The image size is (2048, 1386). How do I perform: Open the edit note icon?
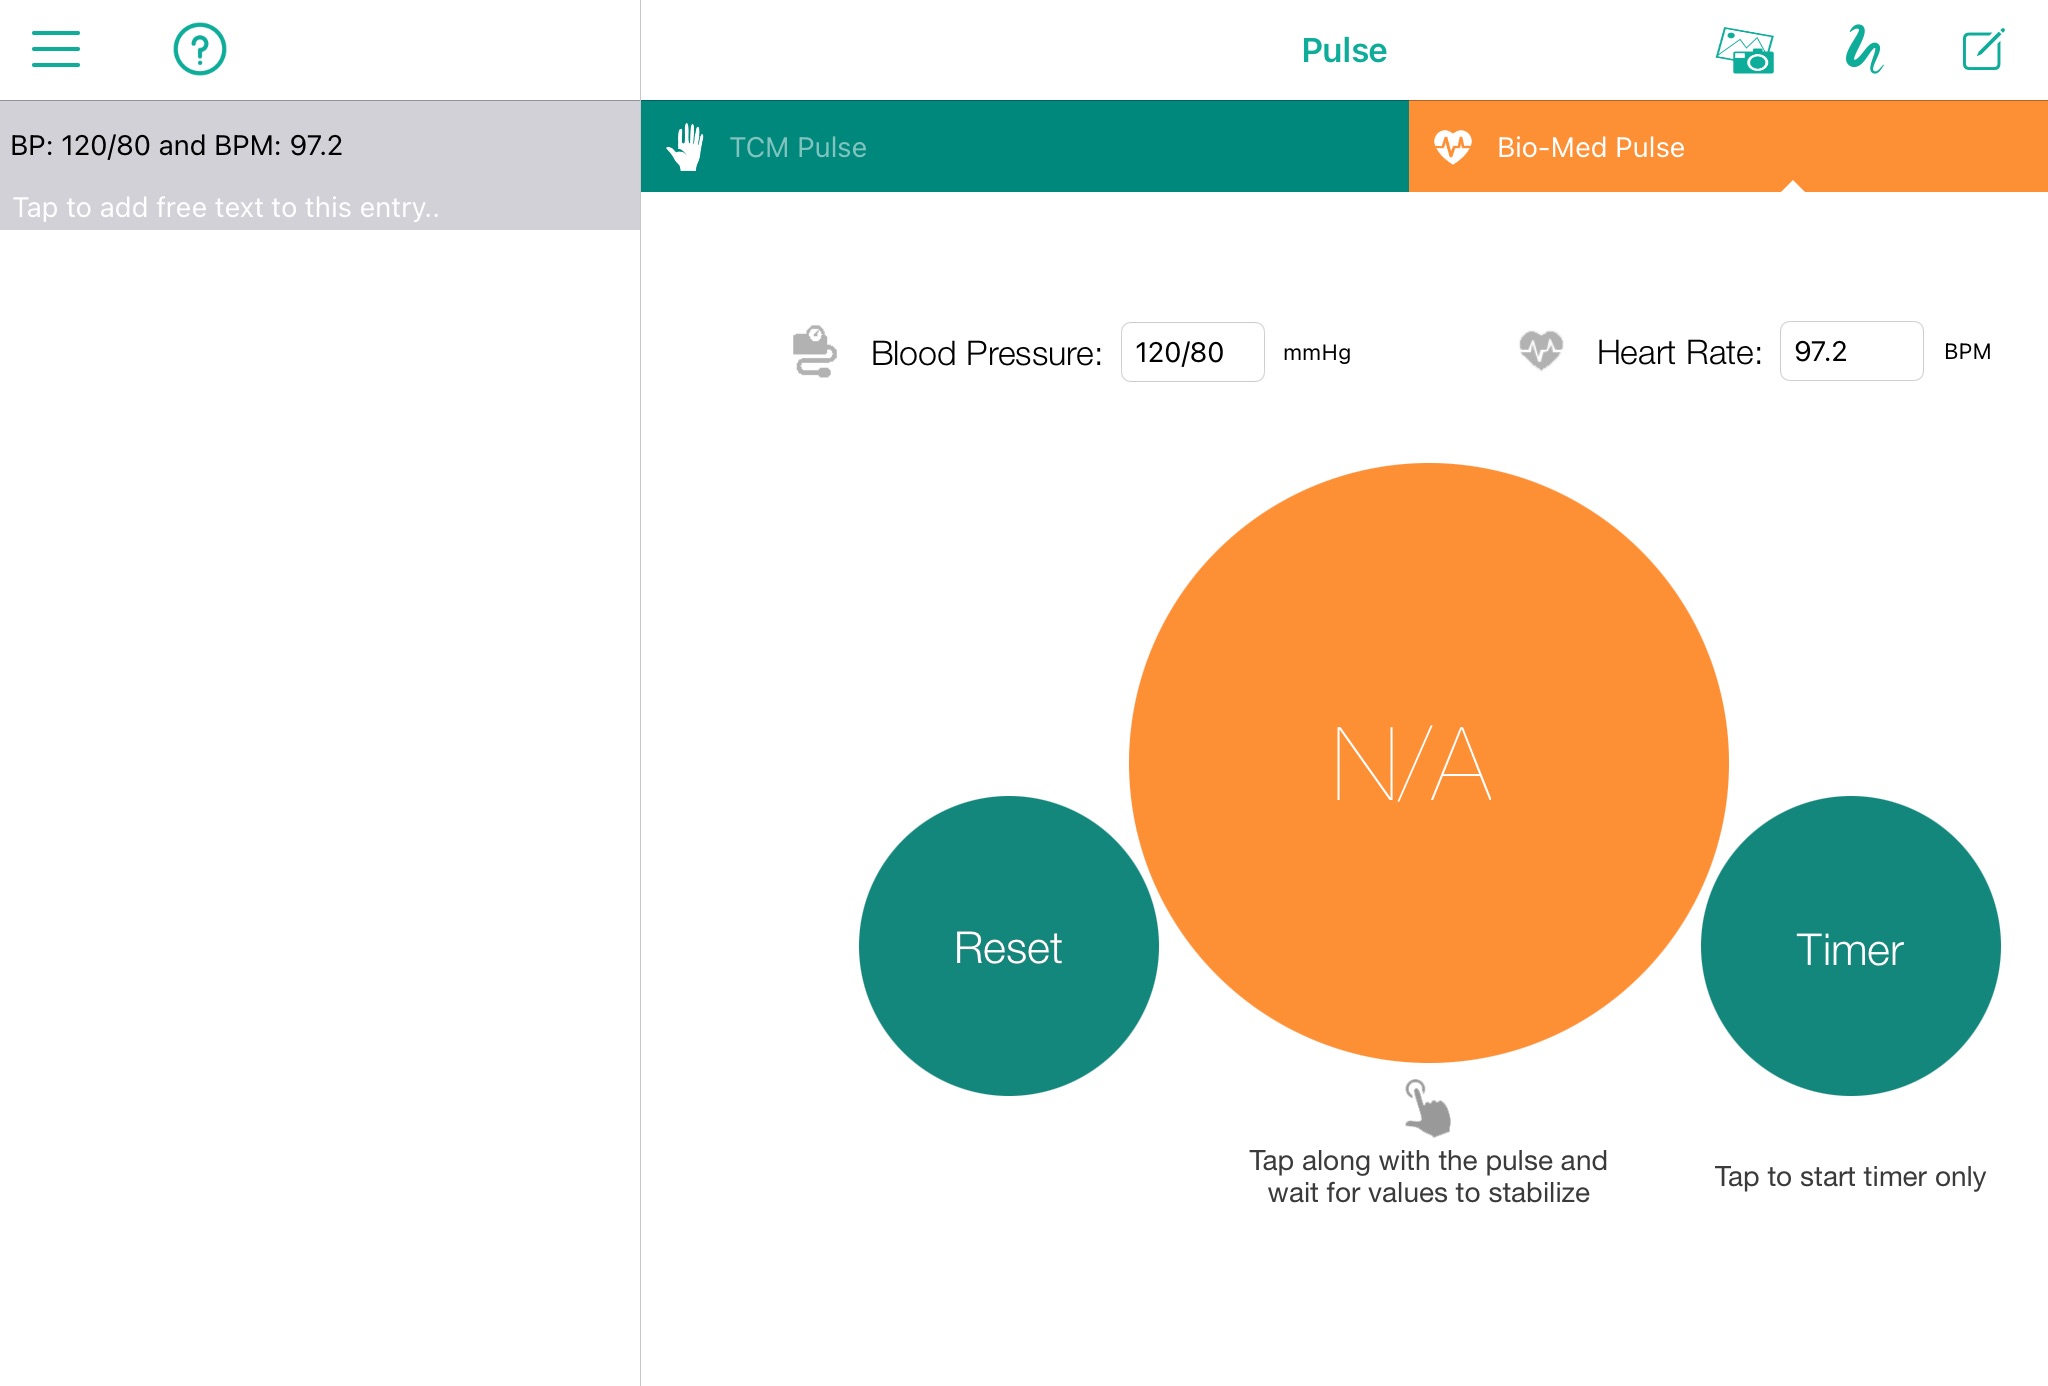click(1982, 50)
